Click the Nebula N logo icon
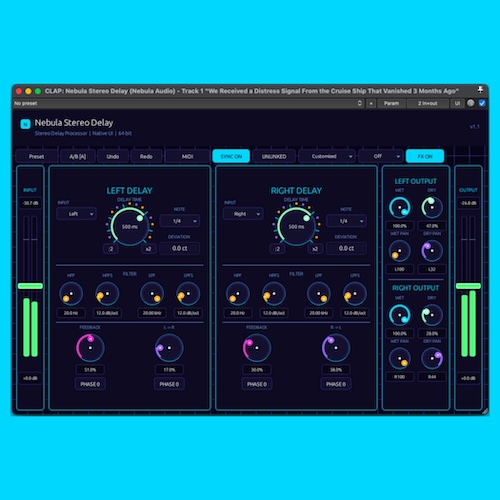This screenshot has width=500, height=500. [25, 124]
